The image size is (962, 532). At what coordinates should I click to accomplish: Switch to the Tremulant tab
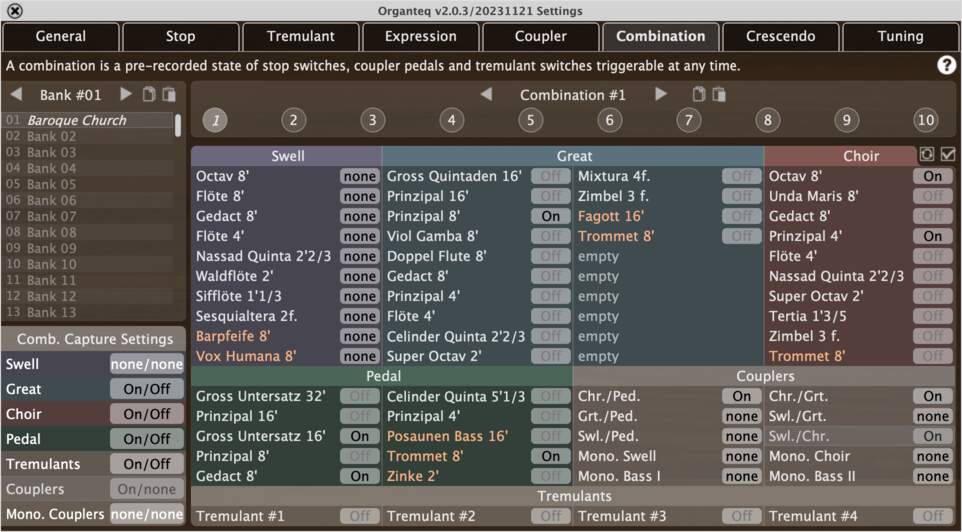point(301,36)
